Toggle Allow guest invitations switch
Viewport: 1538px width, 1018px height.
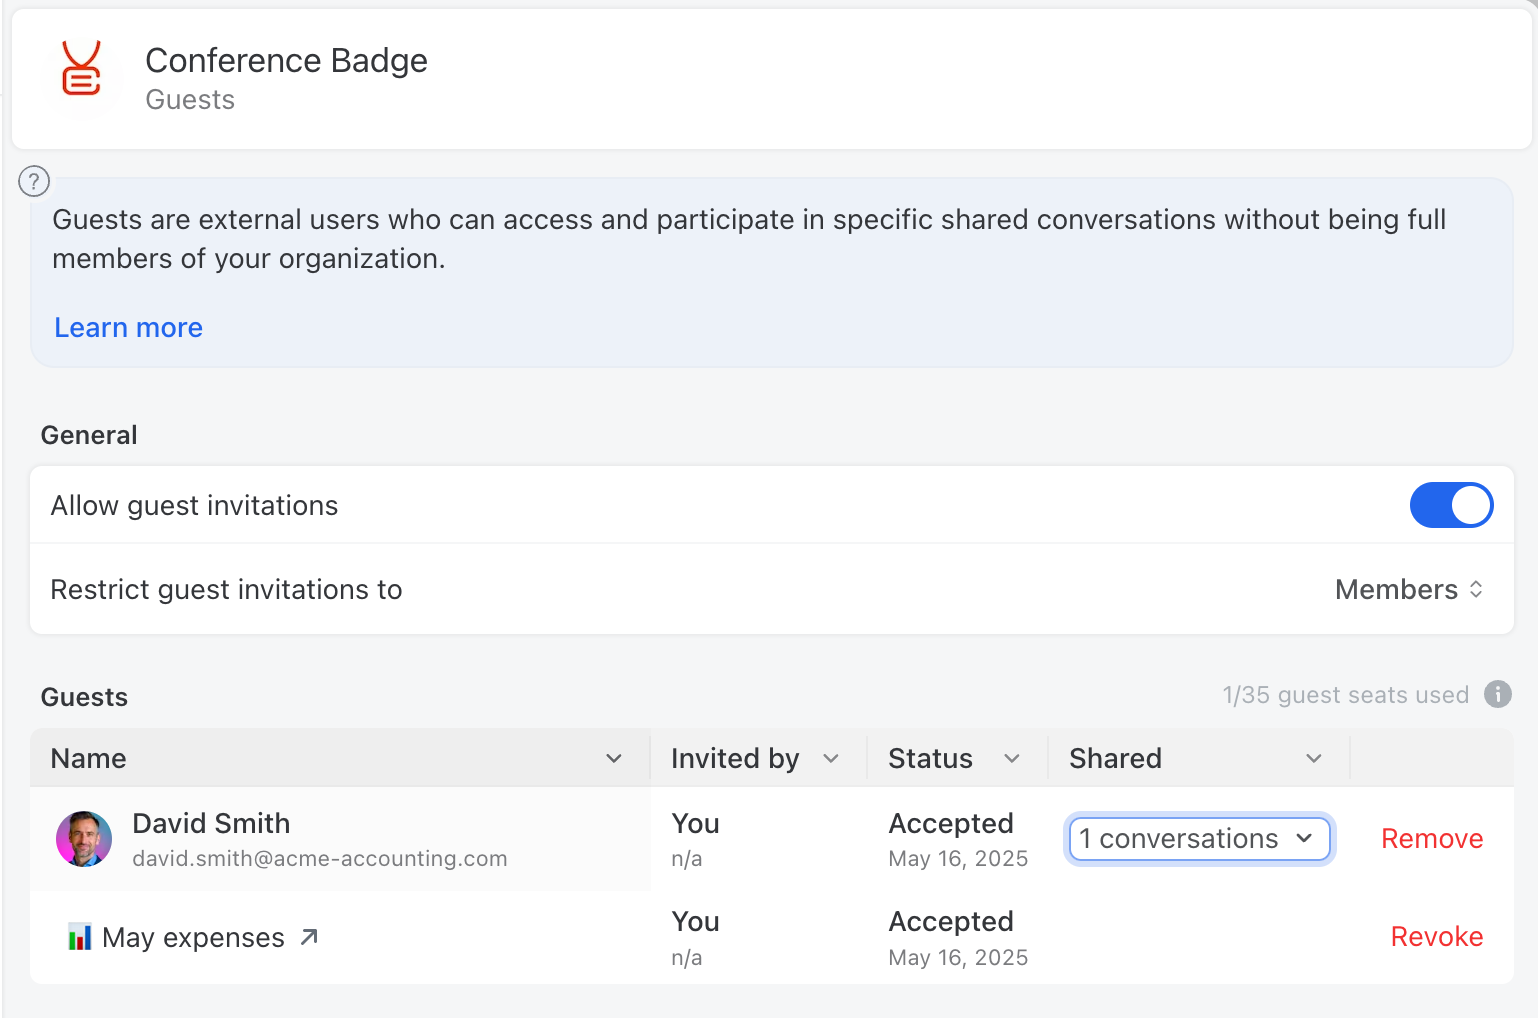pyautogui.click(x=1450, y=505)
